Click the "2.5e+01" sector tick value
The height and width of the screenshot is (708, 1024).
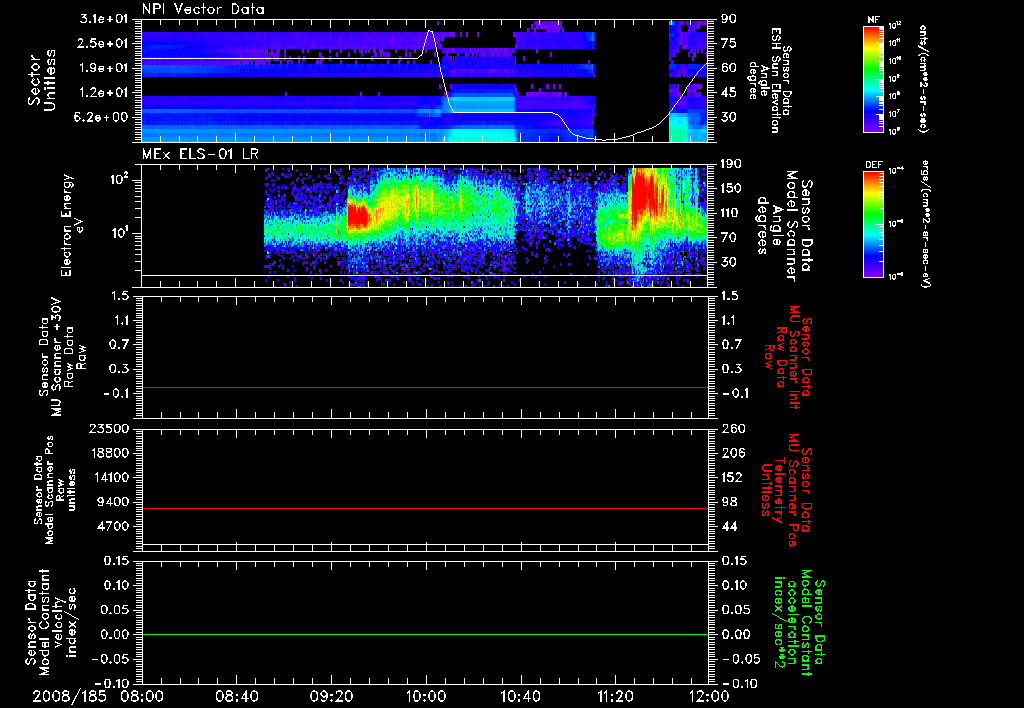click(104, 43)
